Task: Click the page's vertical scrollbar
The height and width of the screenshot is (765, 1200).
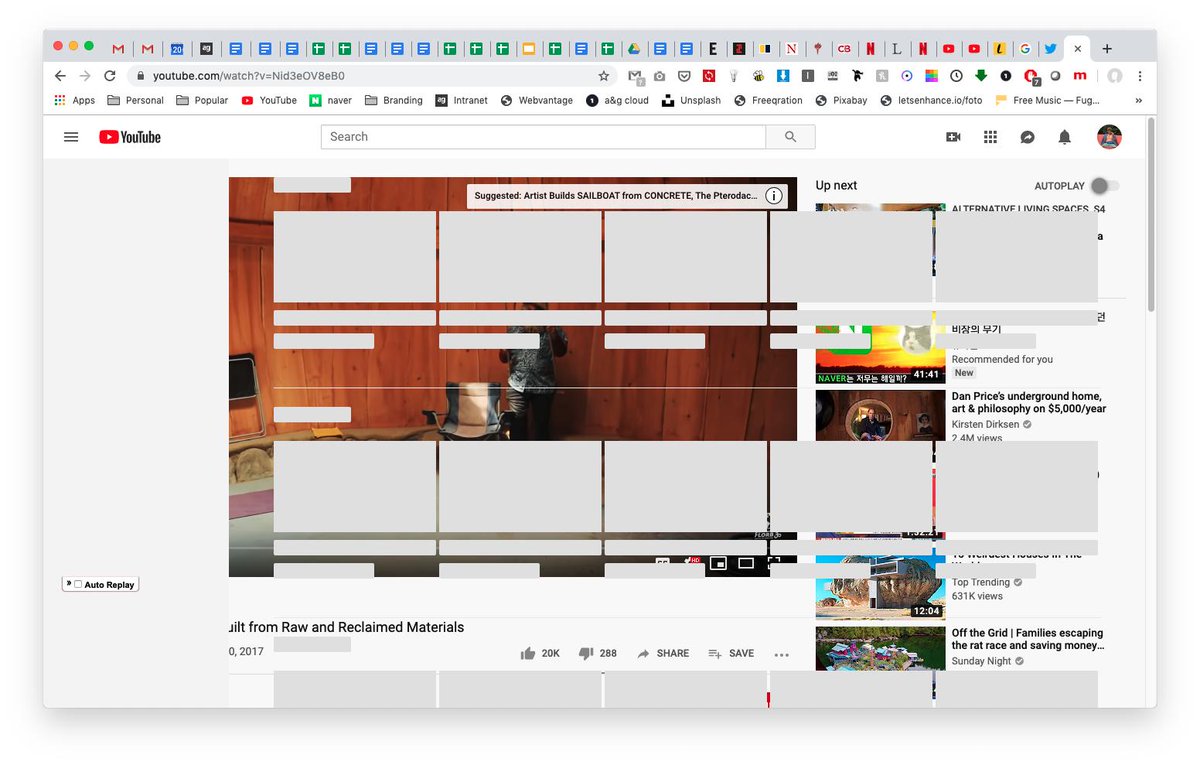Action: tap(1151, 215)
